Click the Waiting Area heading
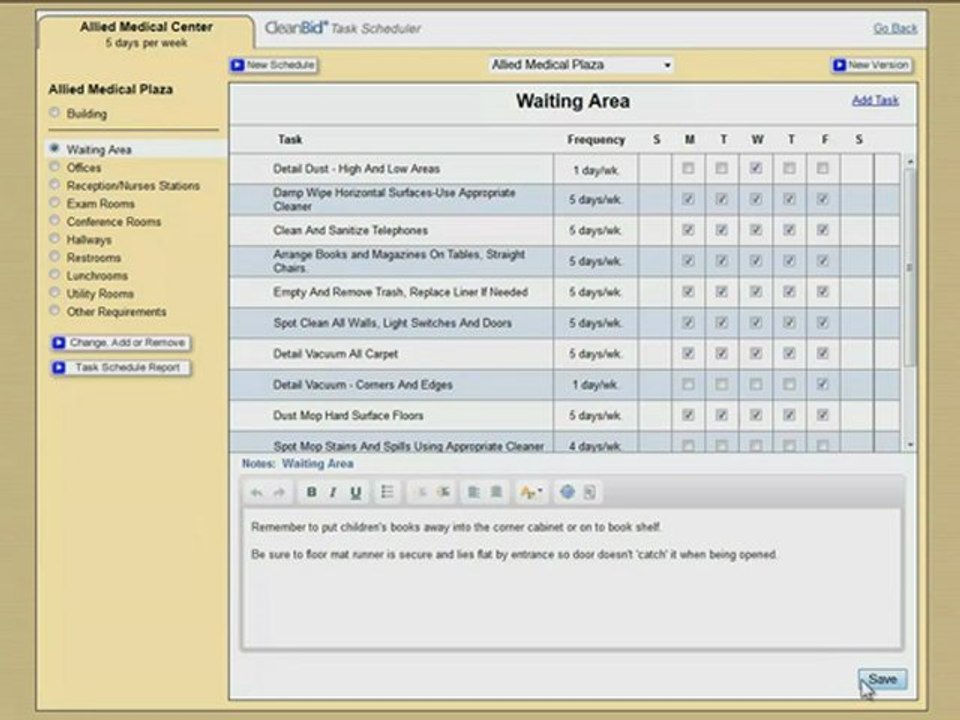 (x=572, y=101)
